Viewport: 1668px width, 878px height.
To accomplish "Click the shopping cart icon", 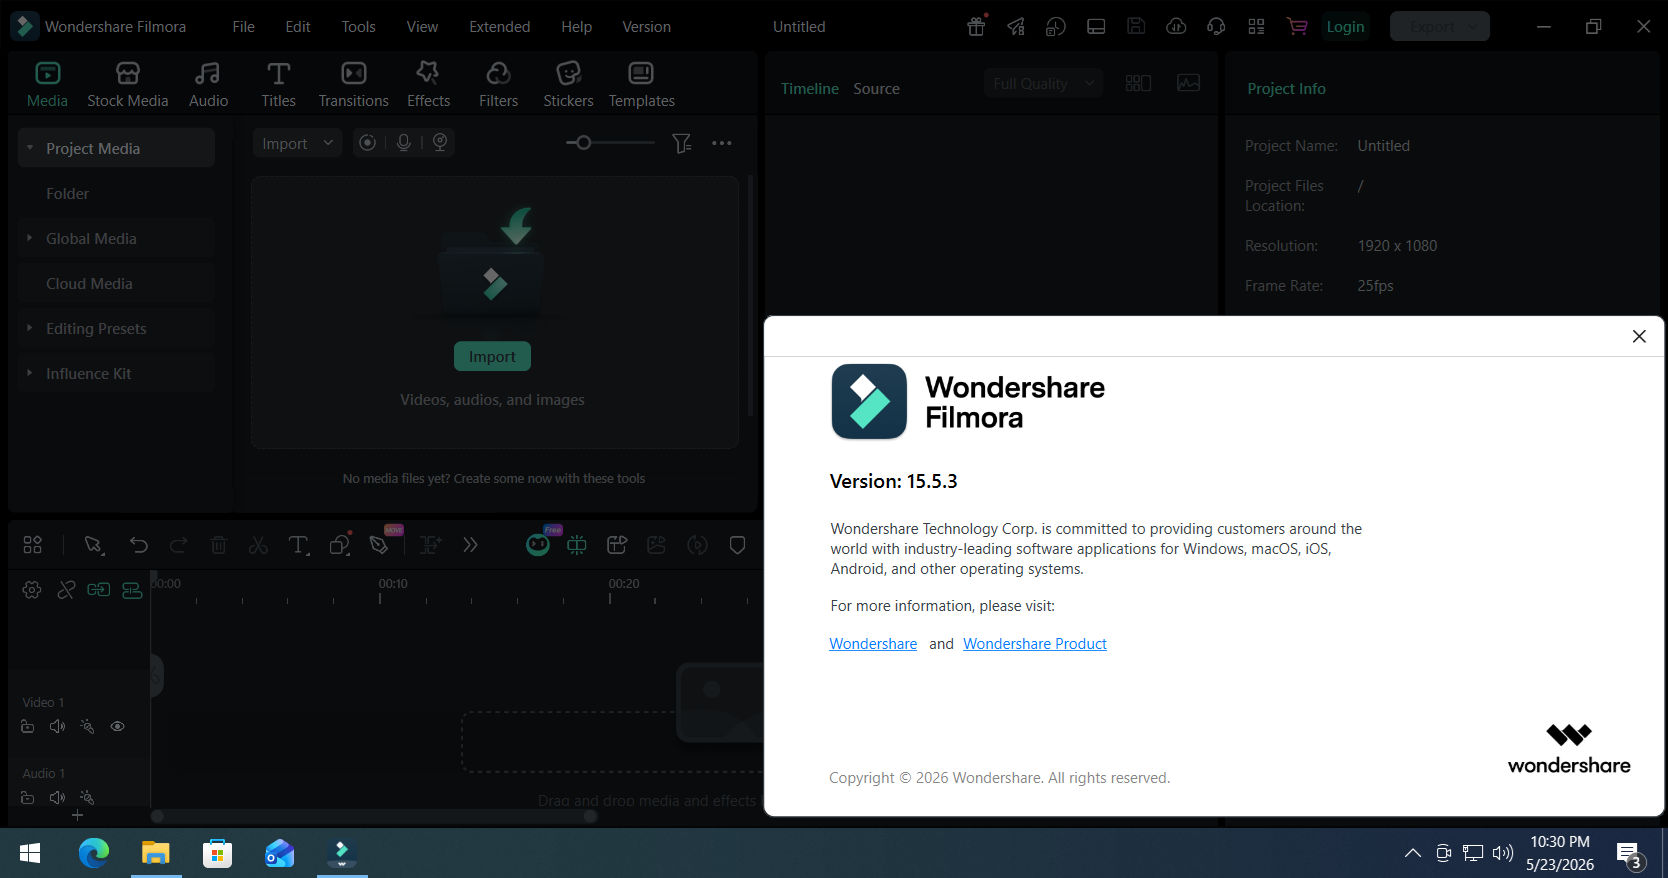I will (1297, 27).
